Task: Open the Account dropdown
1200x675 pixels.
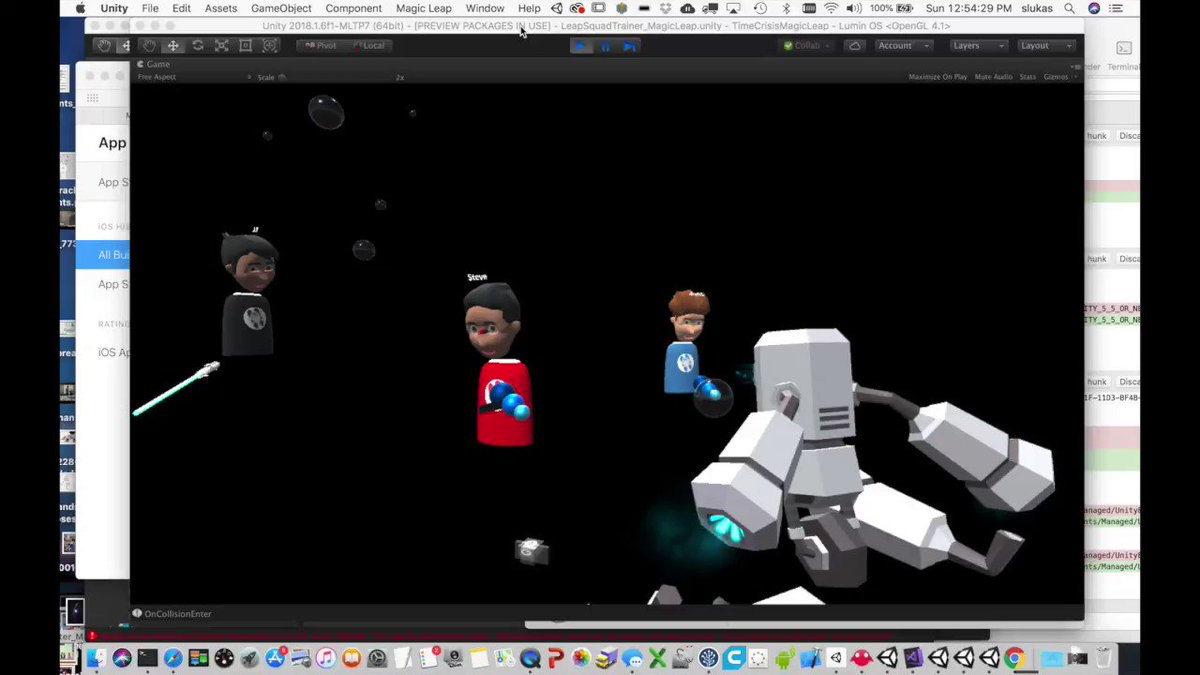Action: (x=903, y=46)
